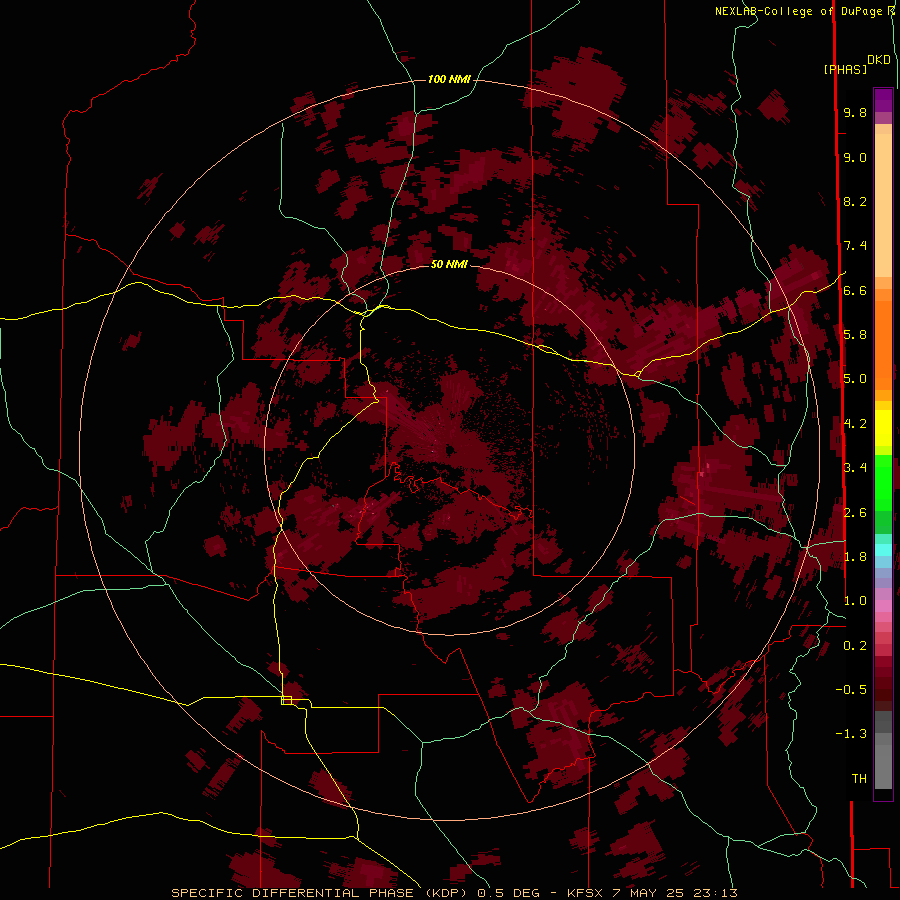The width and height of the screenshot is (900, 900).
Task: Click the -1.3 value on color scale
Action: coord(851,734)
